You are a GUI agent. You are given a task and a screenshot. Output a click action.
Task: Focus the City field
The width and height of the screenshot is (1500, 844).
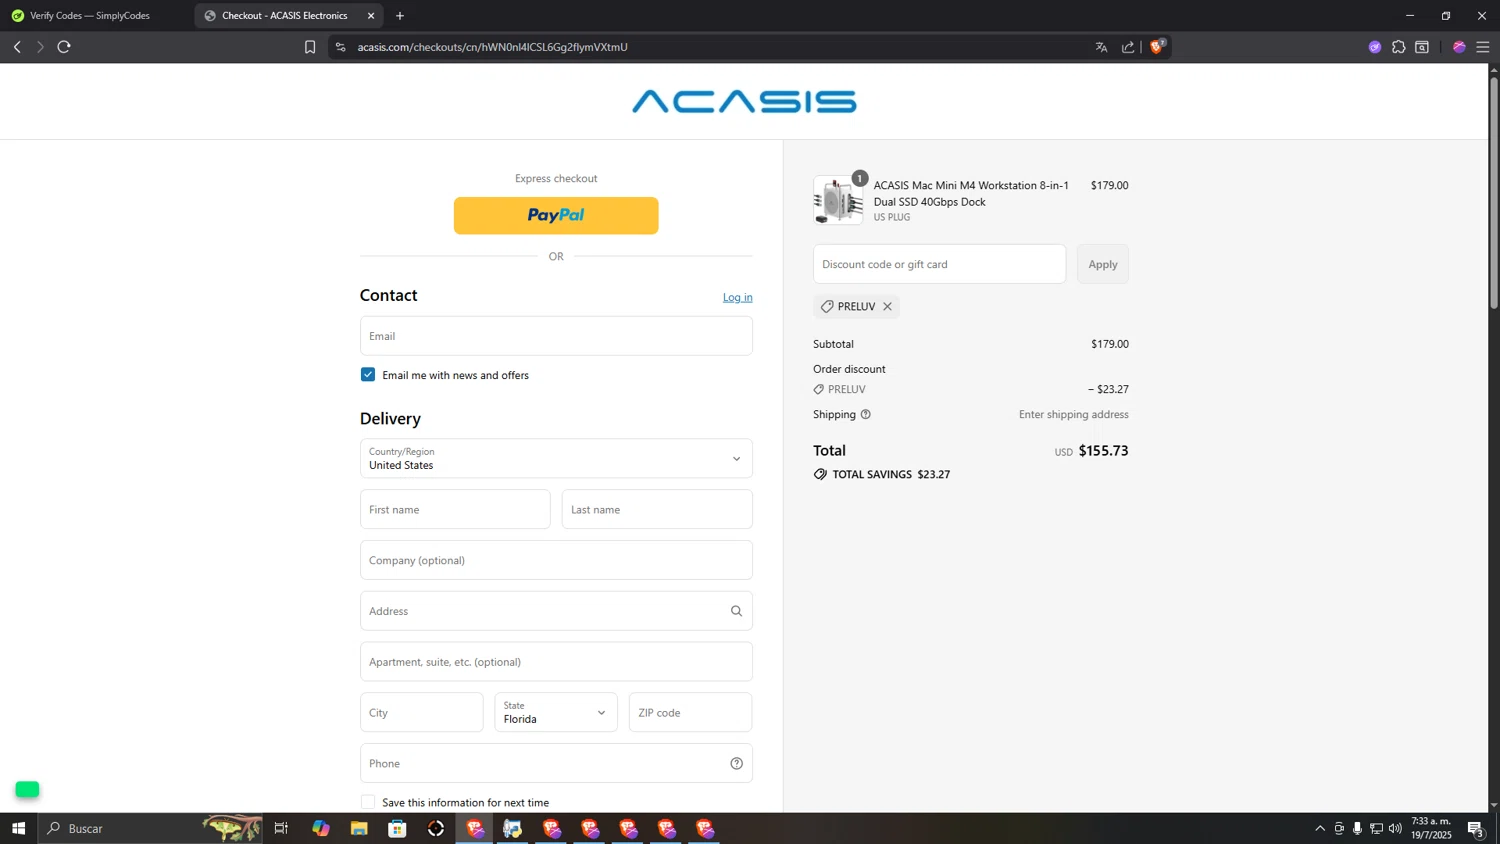click(422, 712)
